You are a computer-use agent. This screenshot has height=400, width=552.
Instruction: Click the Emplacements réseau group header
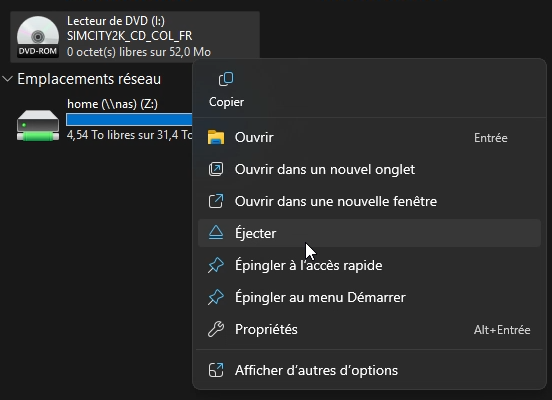pos(89,79)
